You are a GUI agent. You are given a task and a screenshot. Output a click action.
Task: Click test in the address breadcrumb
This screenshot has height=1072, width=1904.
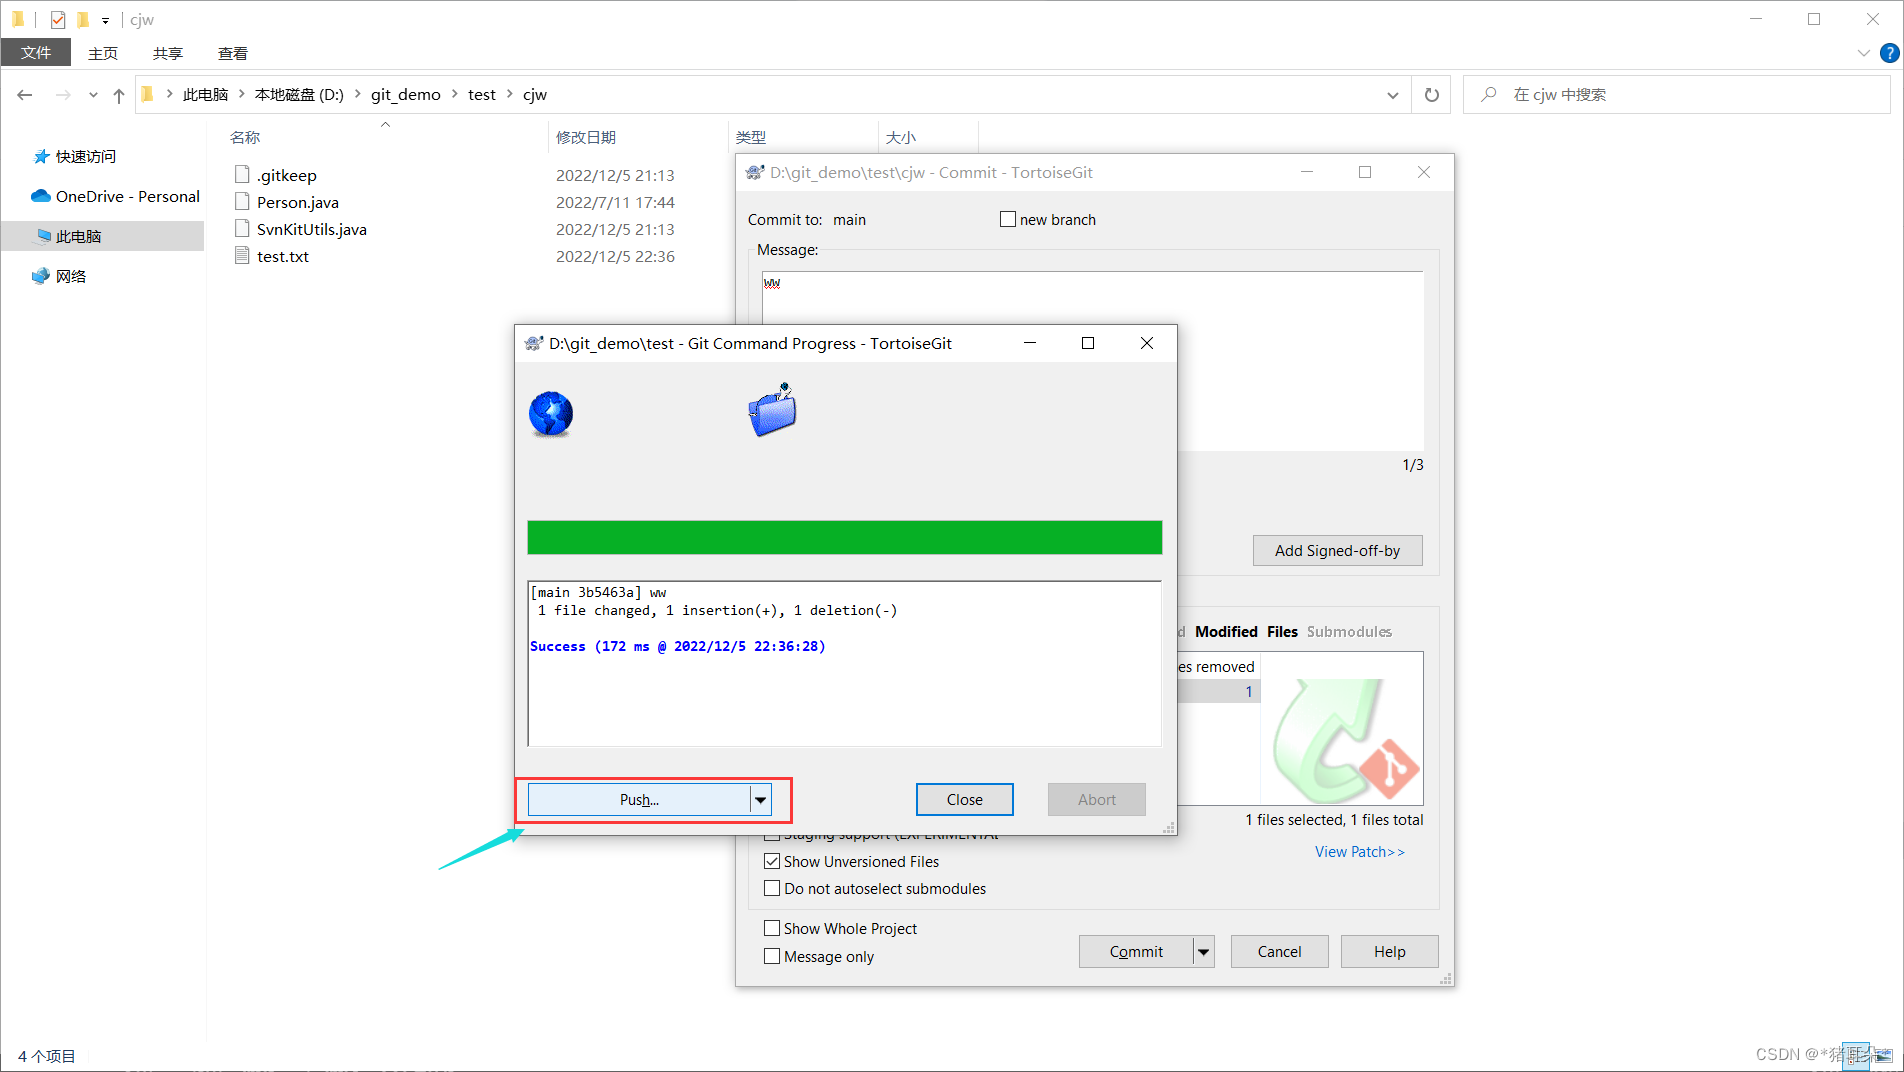pos(481,94)
